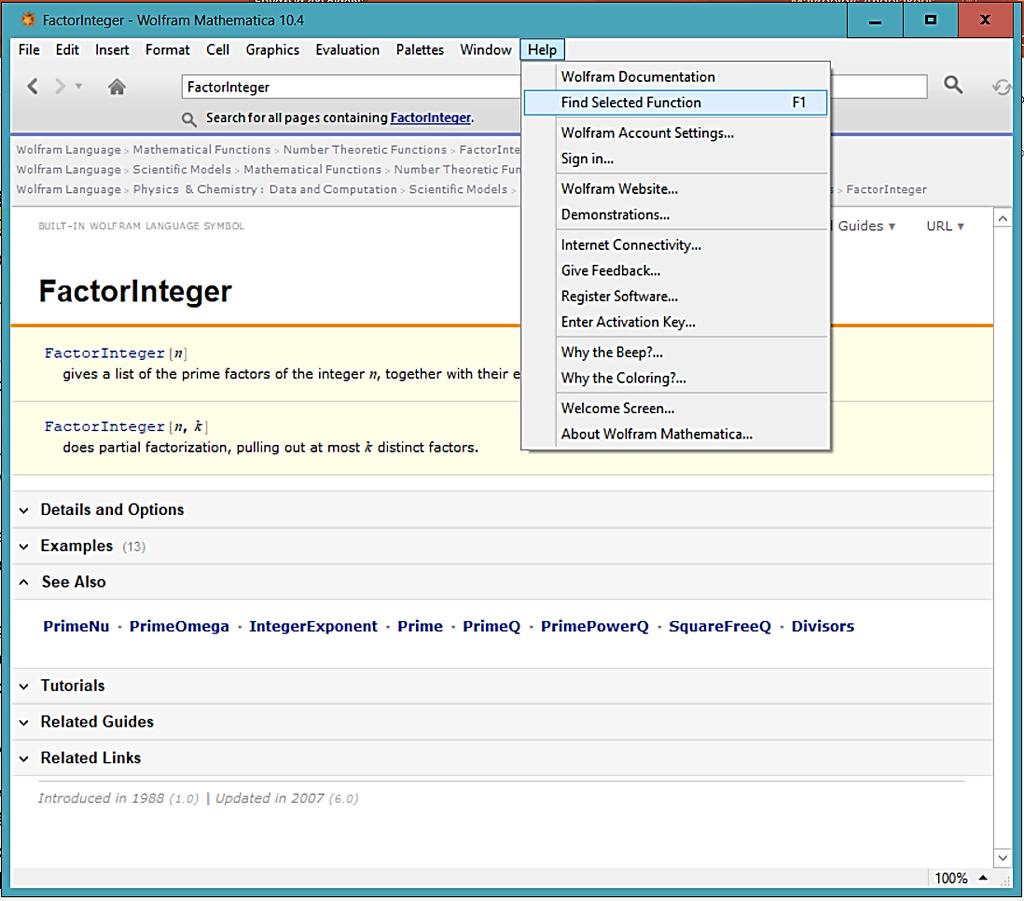Open the SquareFreeQ reference link
This screenshot has width=1024, height=901.
[x=720, y=626]
